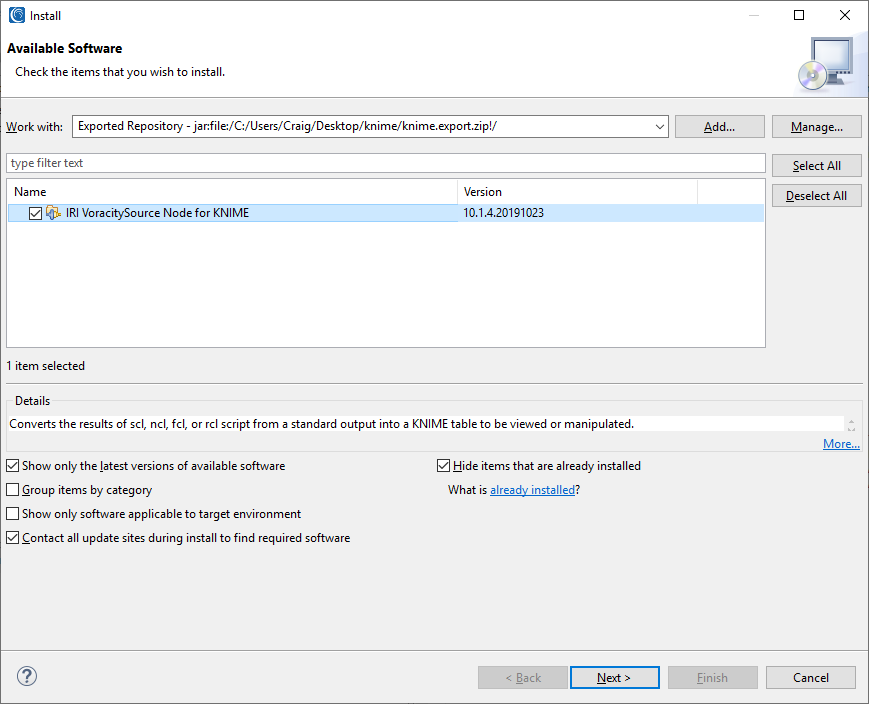Open the More... details link
The height and width of the screenshot is (704, 869).
tap(841, 444)
